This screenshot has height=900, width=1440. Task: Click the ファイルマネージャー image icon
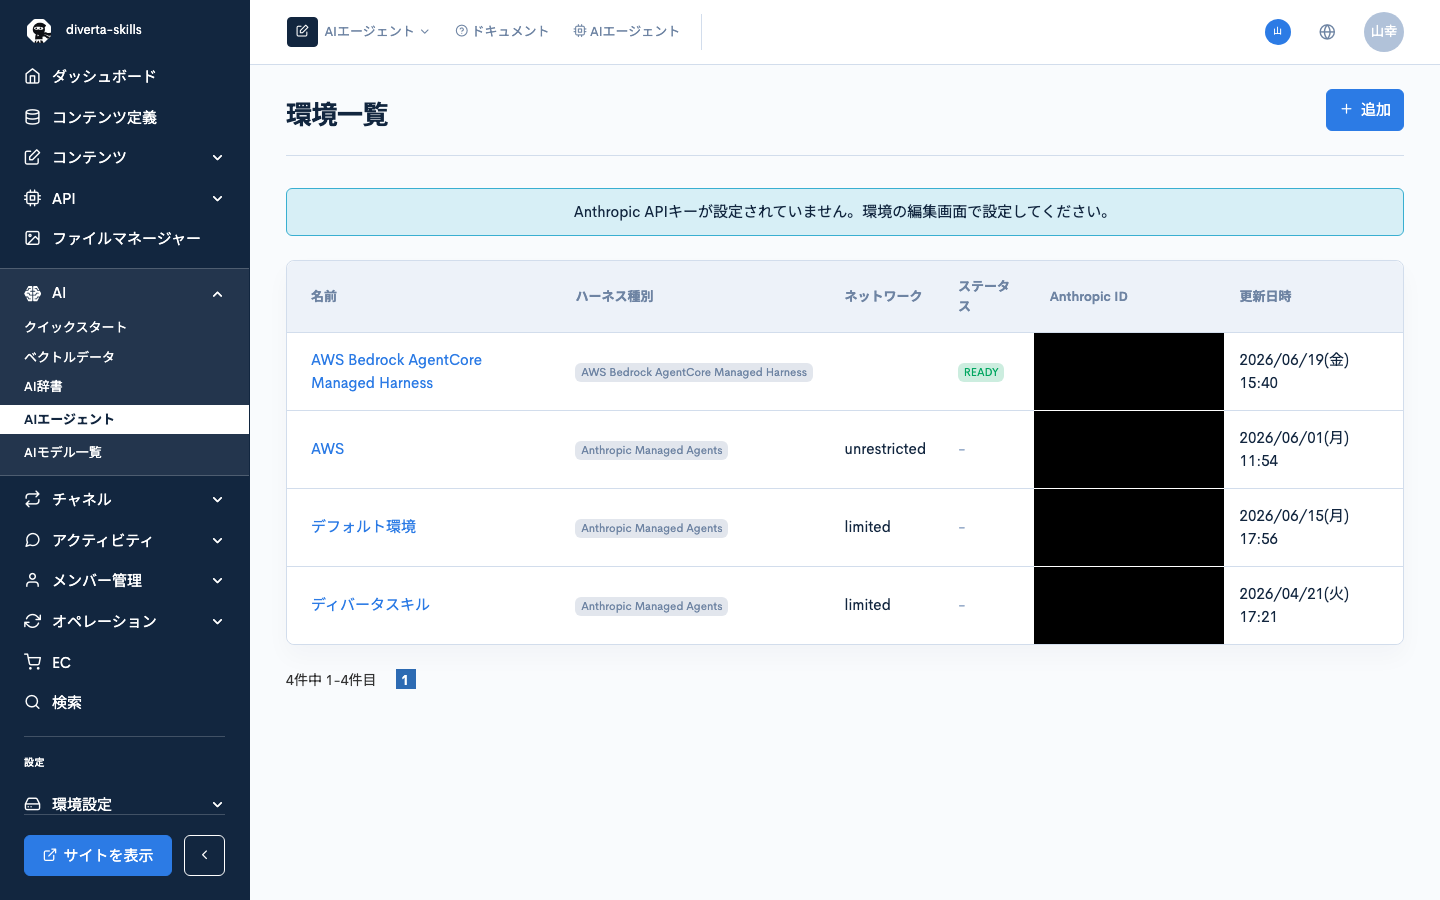[x=33, y=238]
